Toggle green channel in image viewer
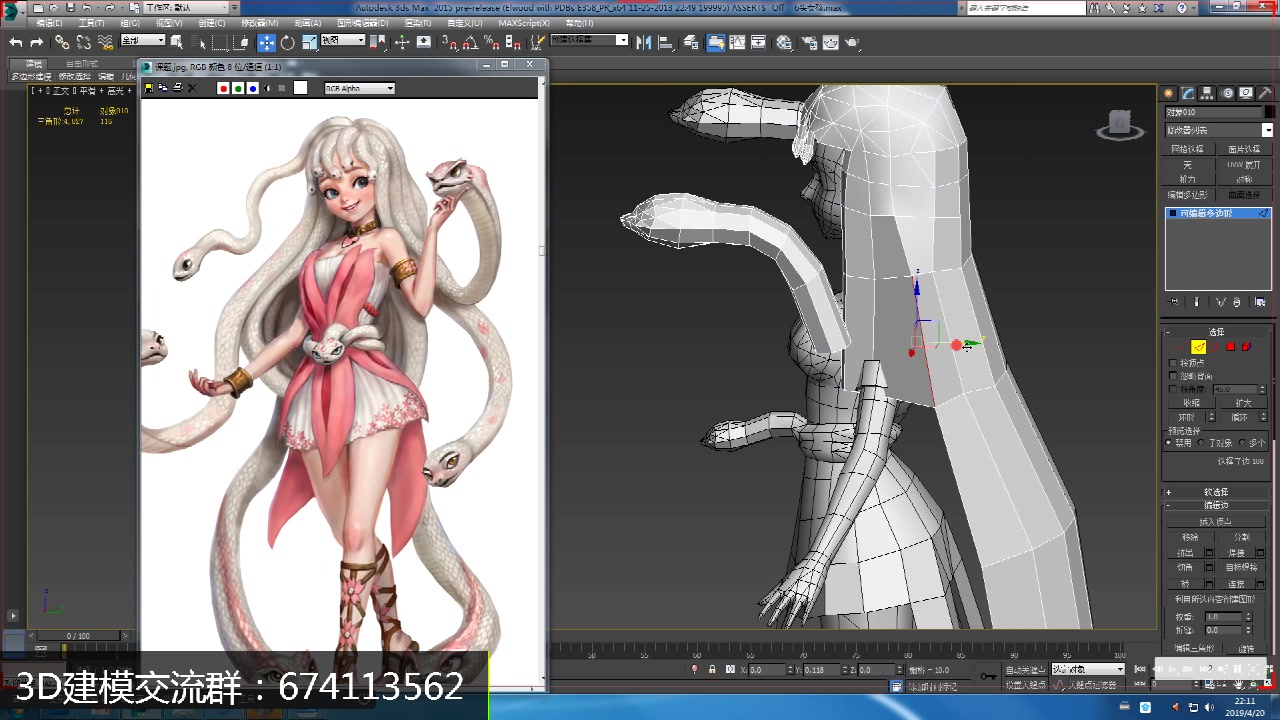 pyautogui.click(x=238, y=88)
